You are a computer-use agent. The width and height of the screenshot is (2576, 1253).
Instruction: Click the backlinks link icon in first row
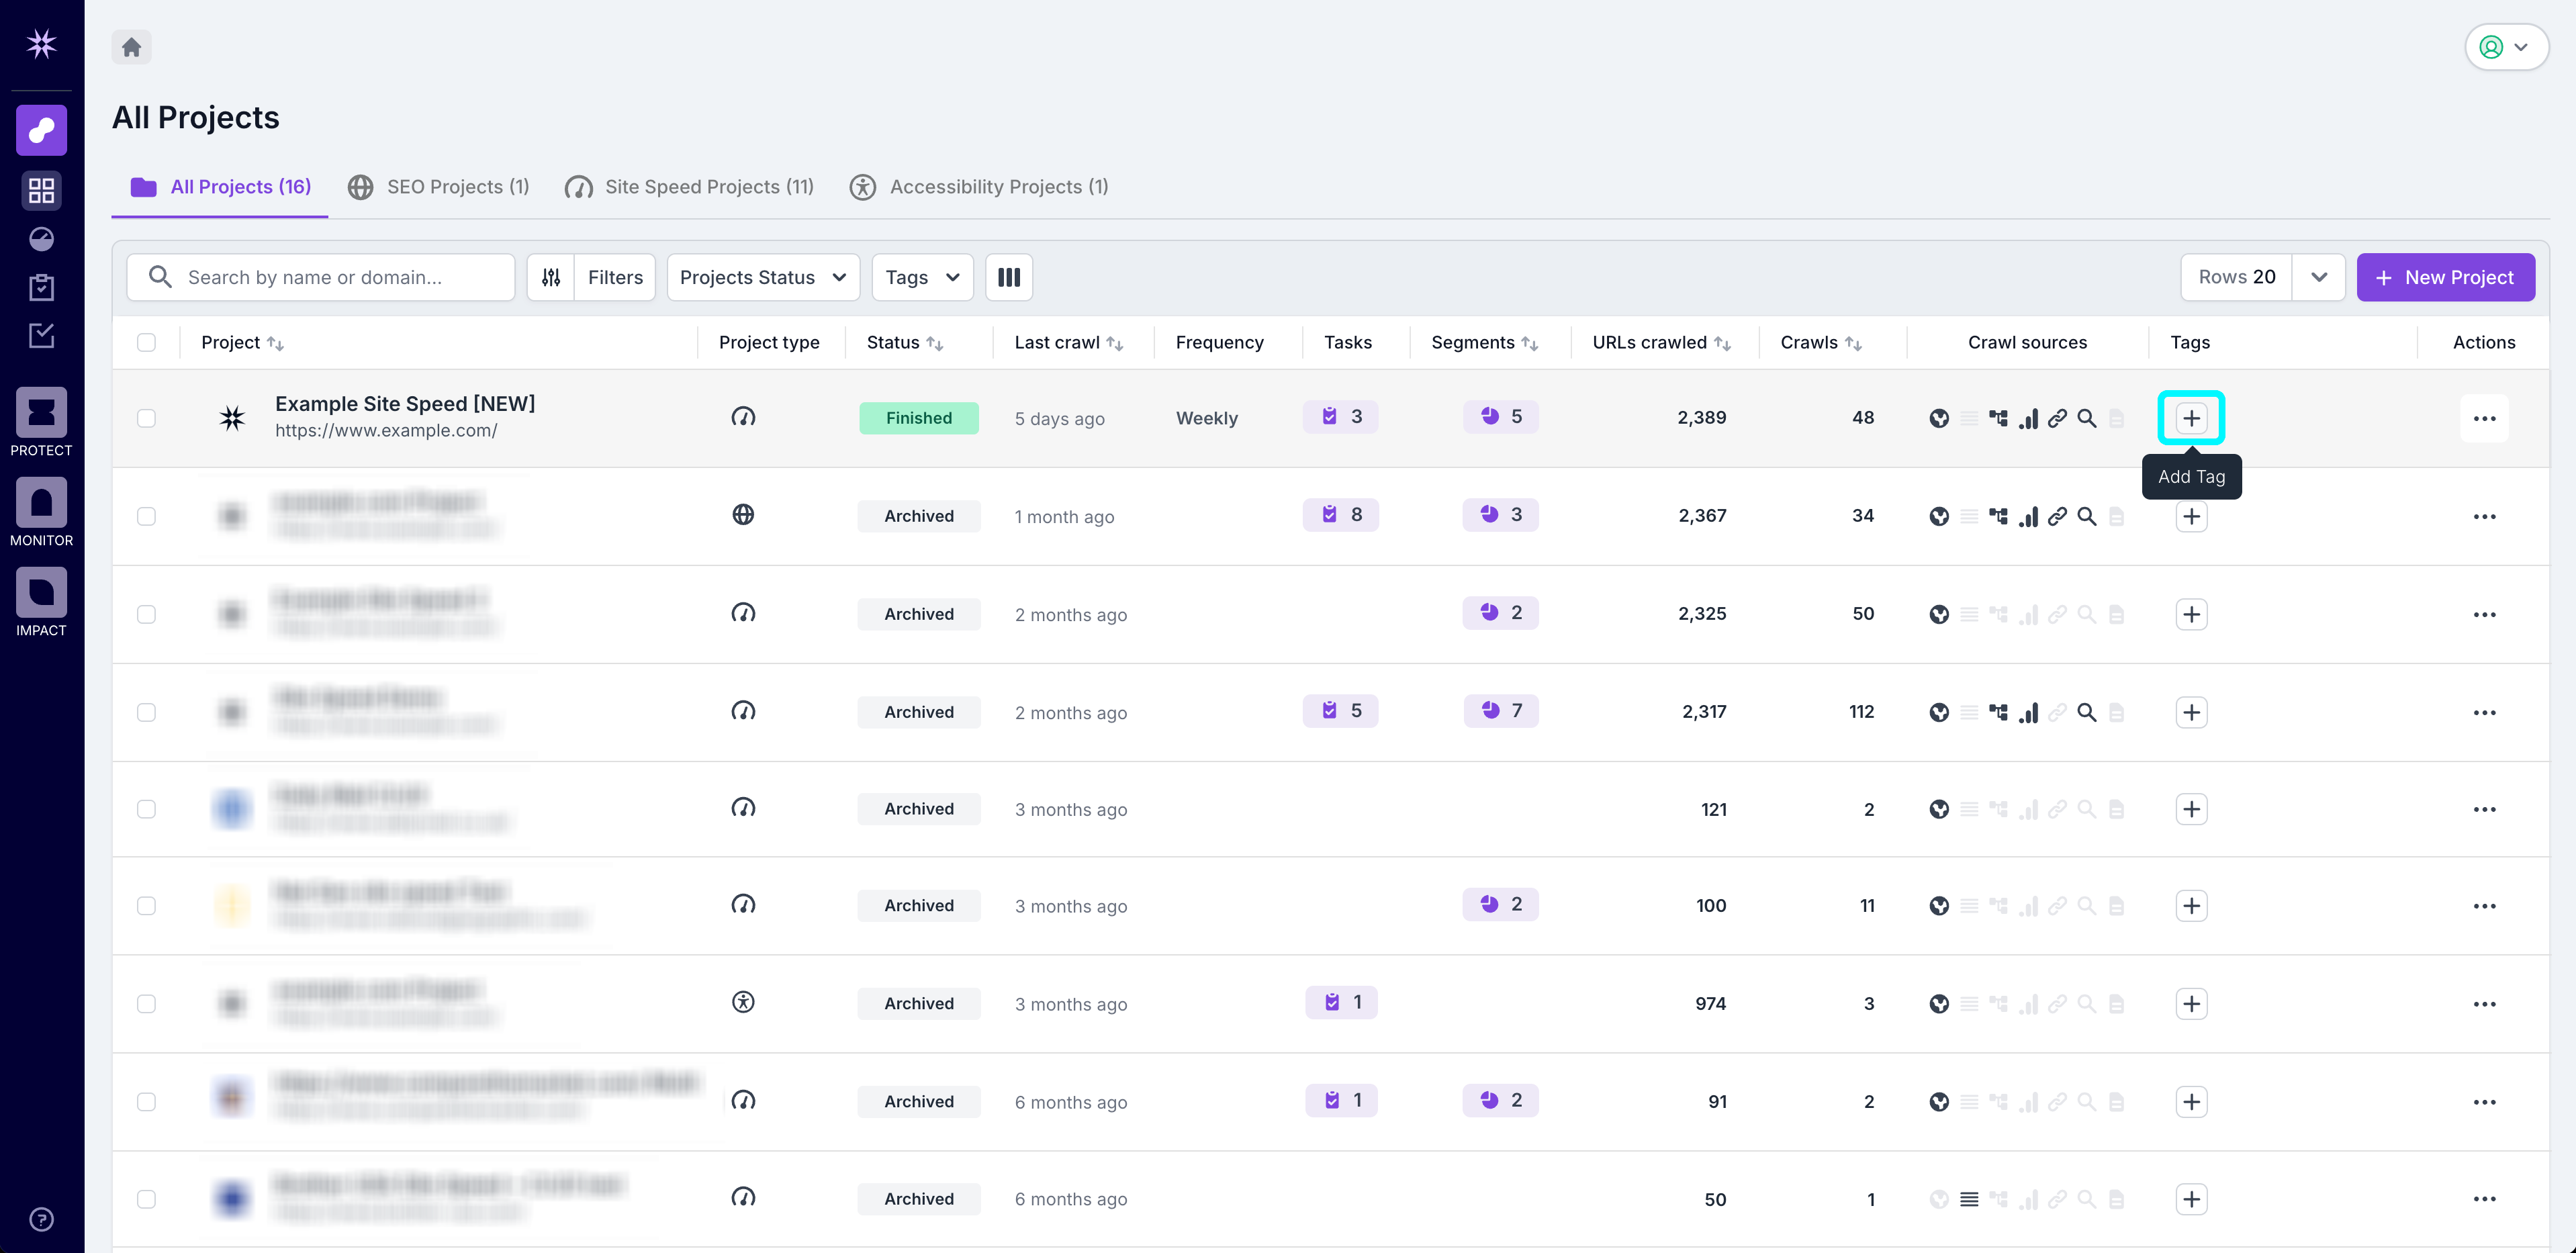[x=2057, y=418]
